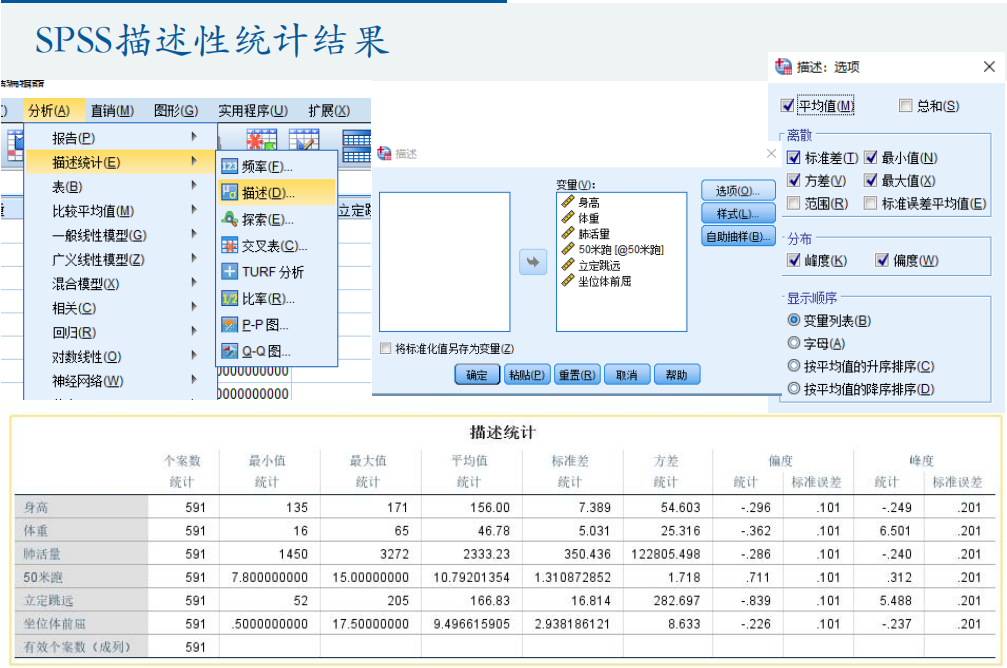Screen dimensions: 1007x668
Task: Click the 重置(R) reset button
Action: point(577,374)
